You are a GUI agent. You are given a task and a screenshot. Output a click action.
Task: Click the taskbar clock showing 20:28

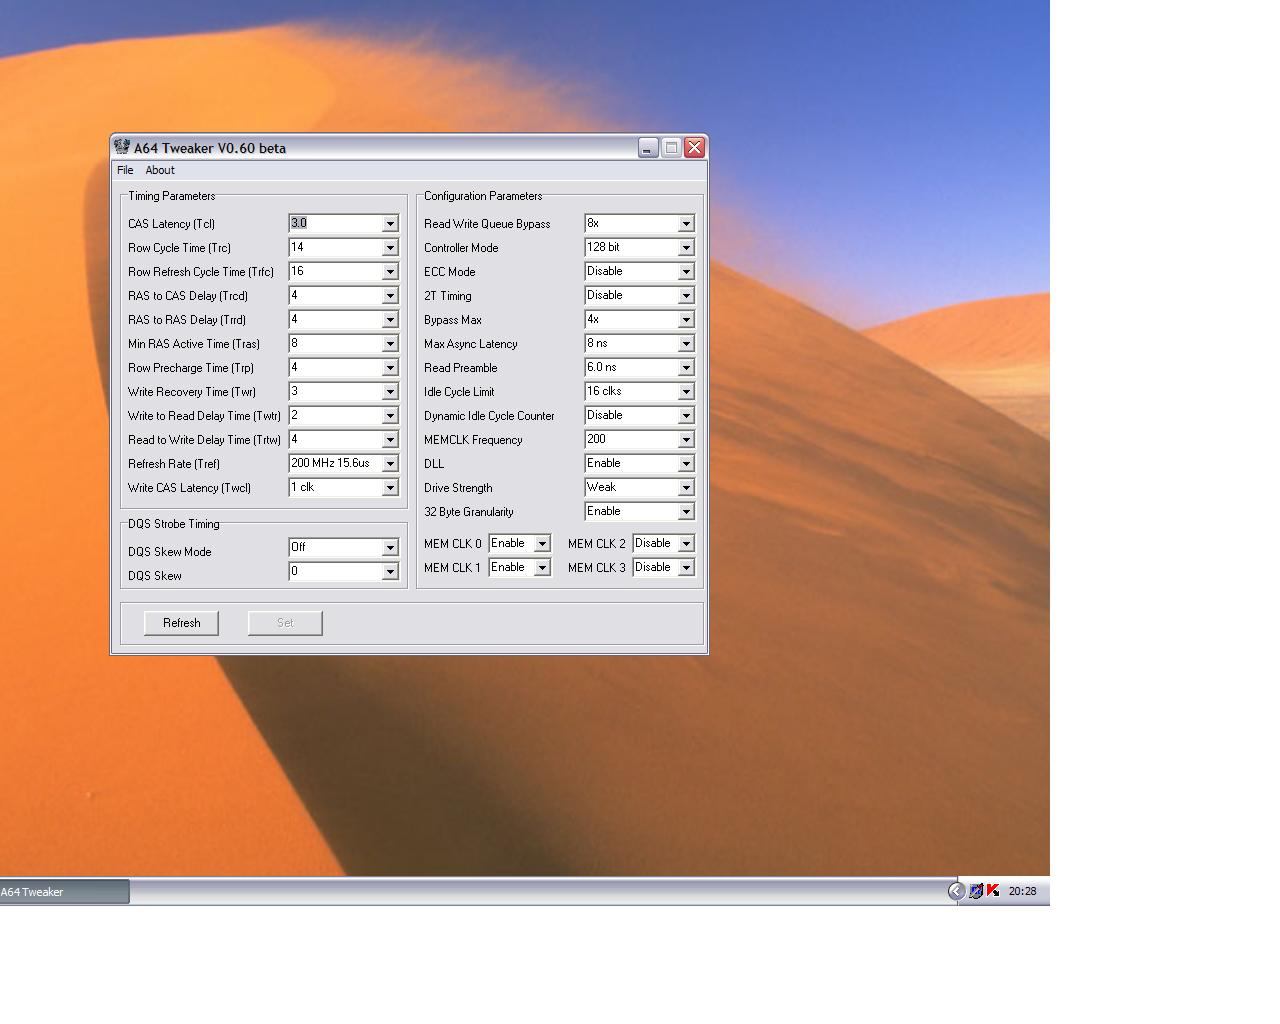[x=1022, y=891]
